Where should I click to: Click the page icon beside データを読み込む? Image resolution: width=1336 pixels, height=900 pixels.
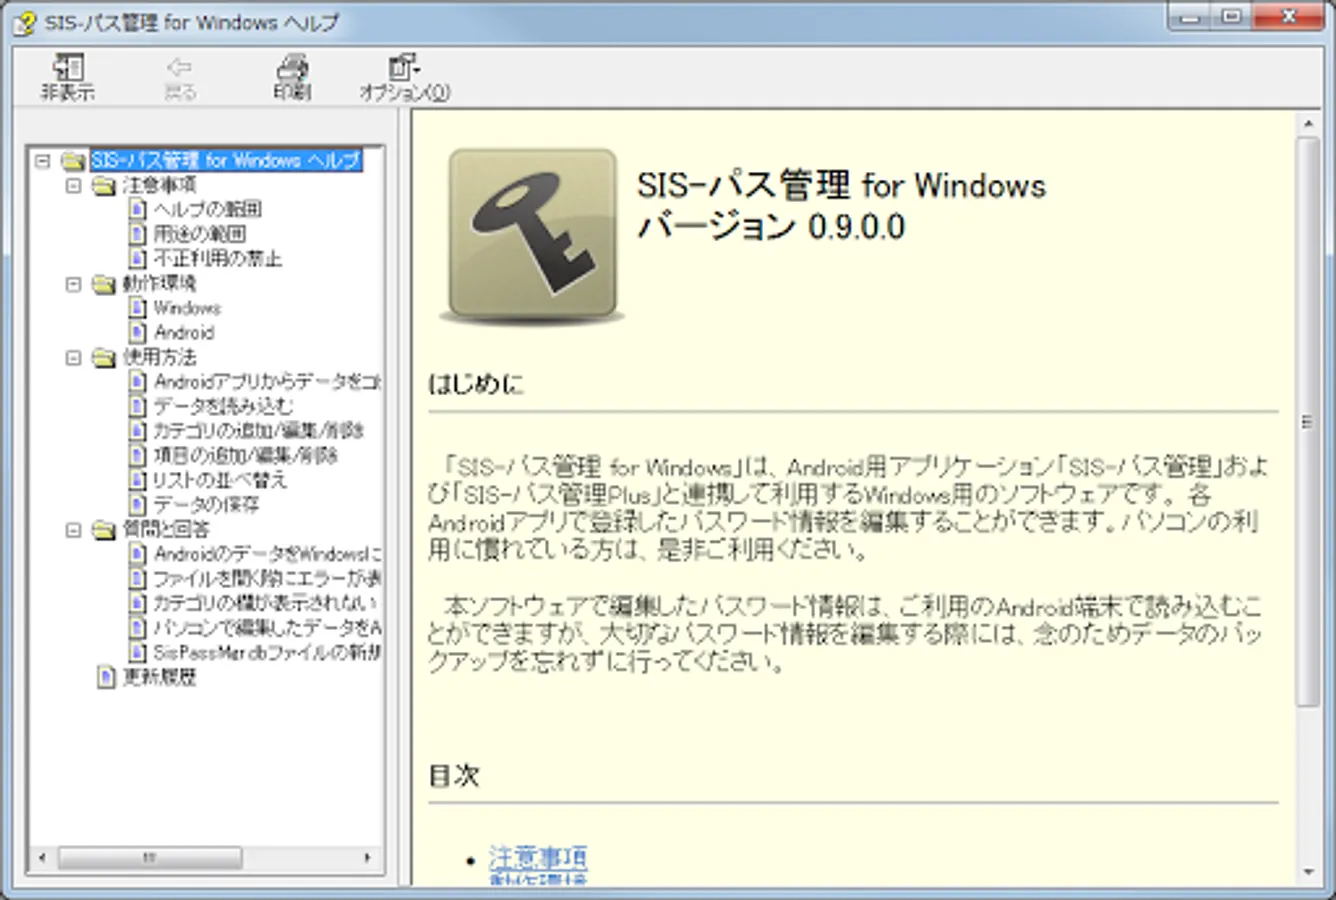137,406
